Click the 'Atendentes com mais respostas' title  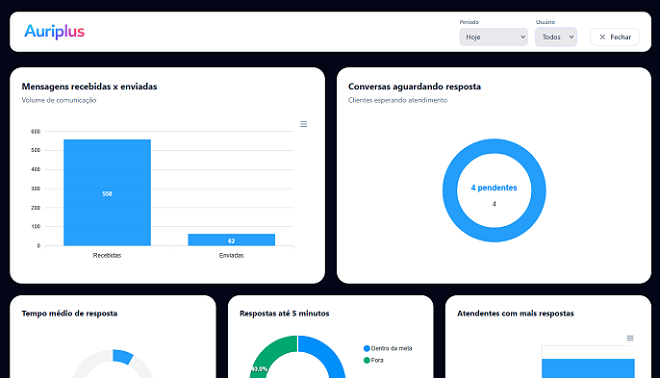pyautogui.click(x=516, y=313)
